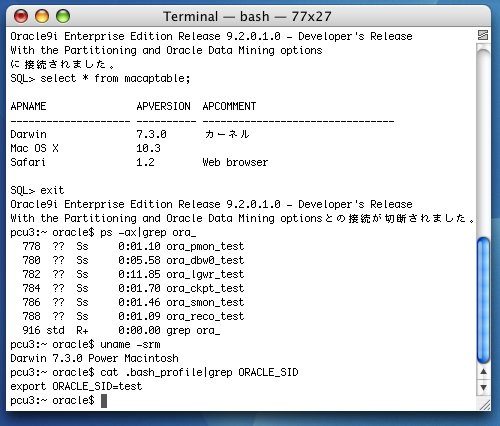Click the red close window button
The height and width of the screenshot is (426, 500).
pyautogui.click(x=21, y=16)
